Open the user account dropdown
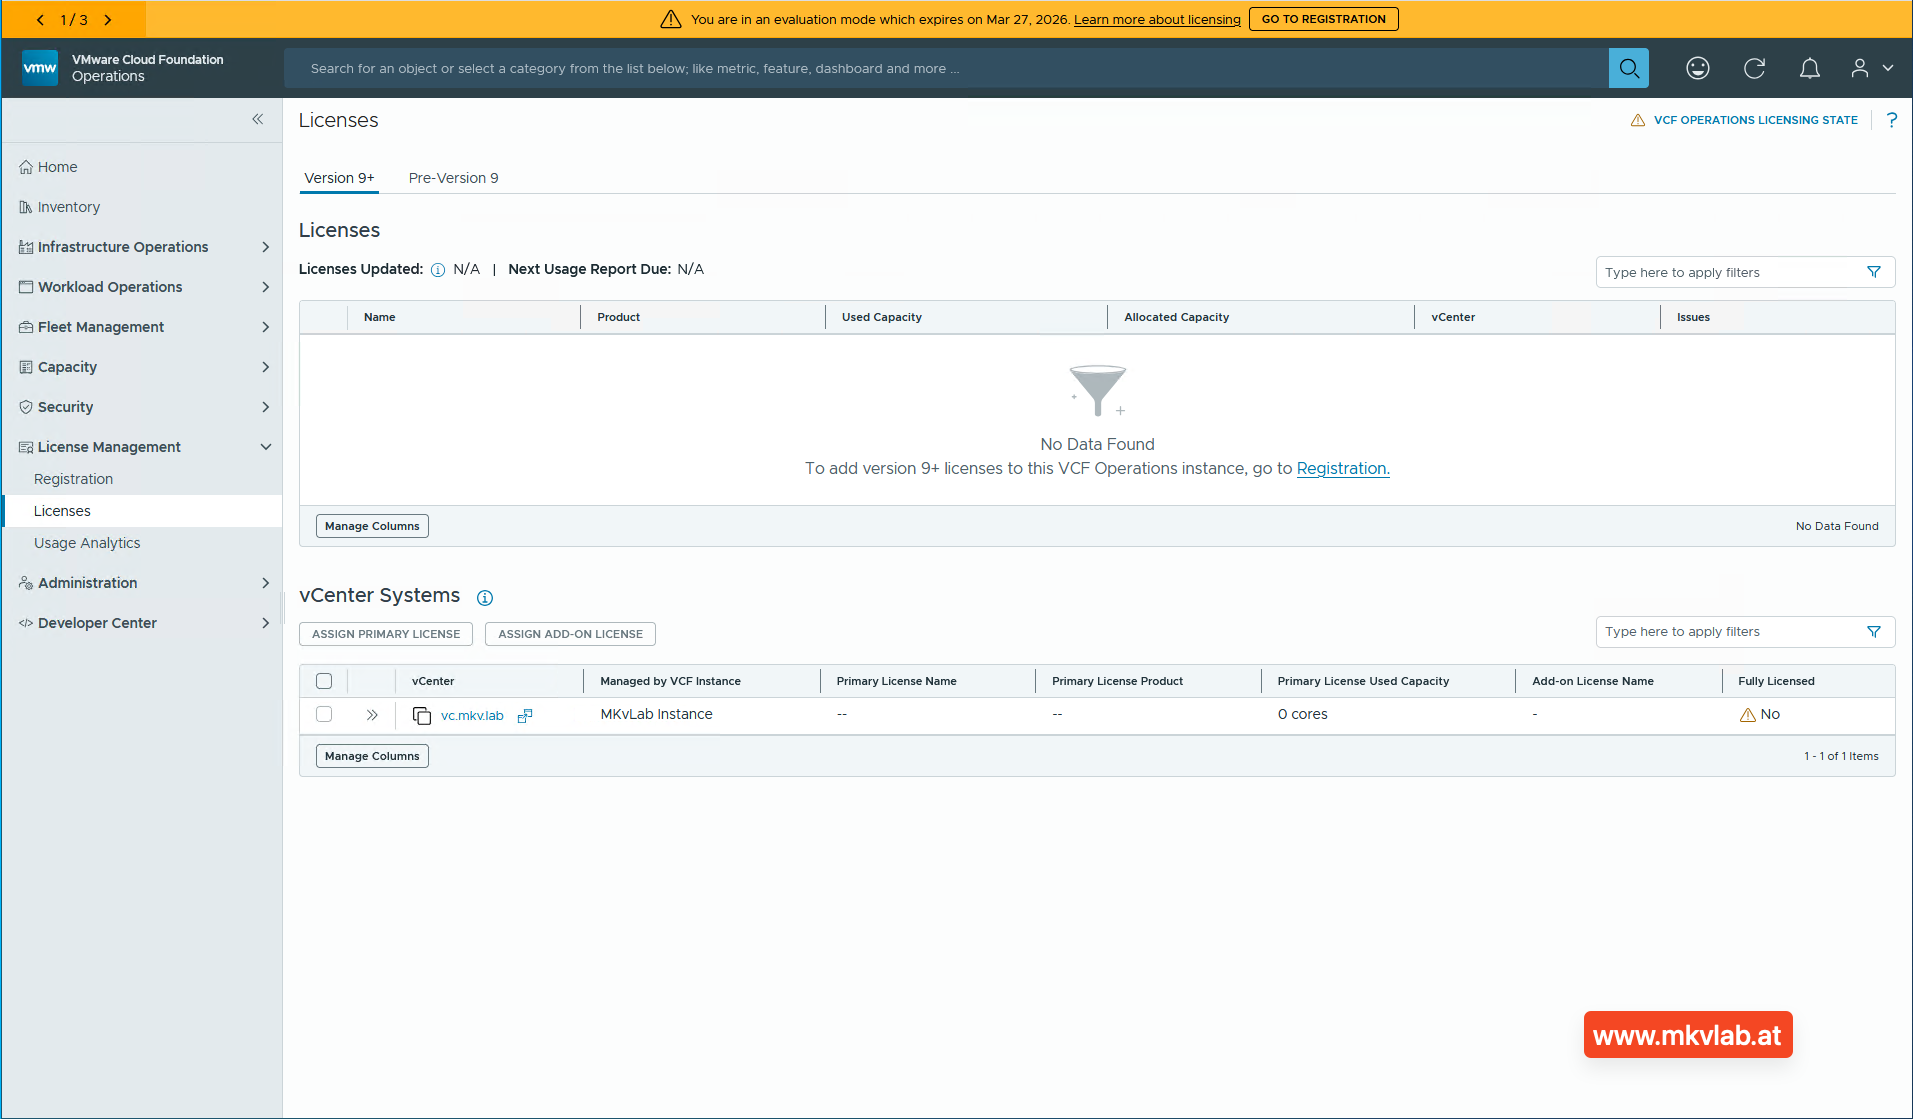The image size is (1913, 1119). click(x=1871, y=68)
